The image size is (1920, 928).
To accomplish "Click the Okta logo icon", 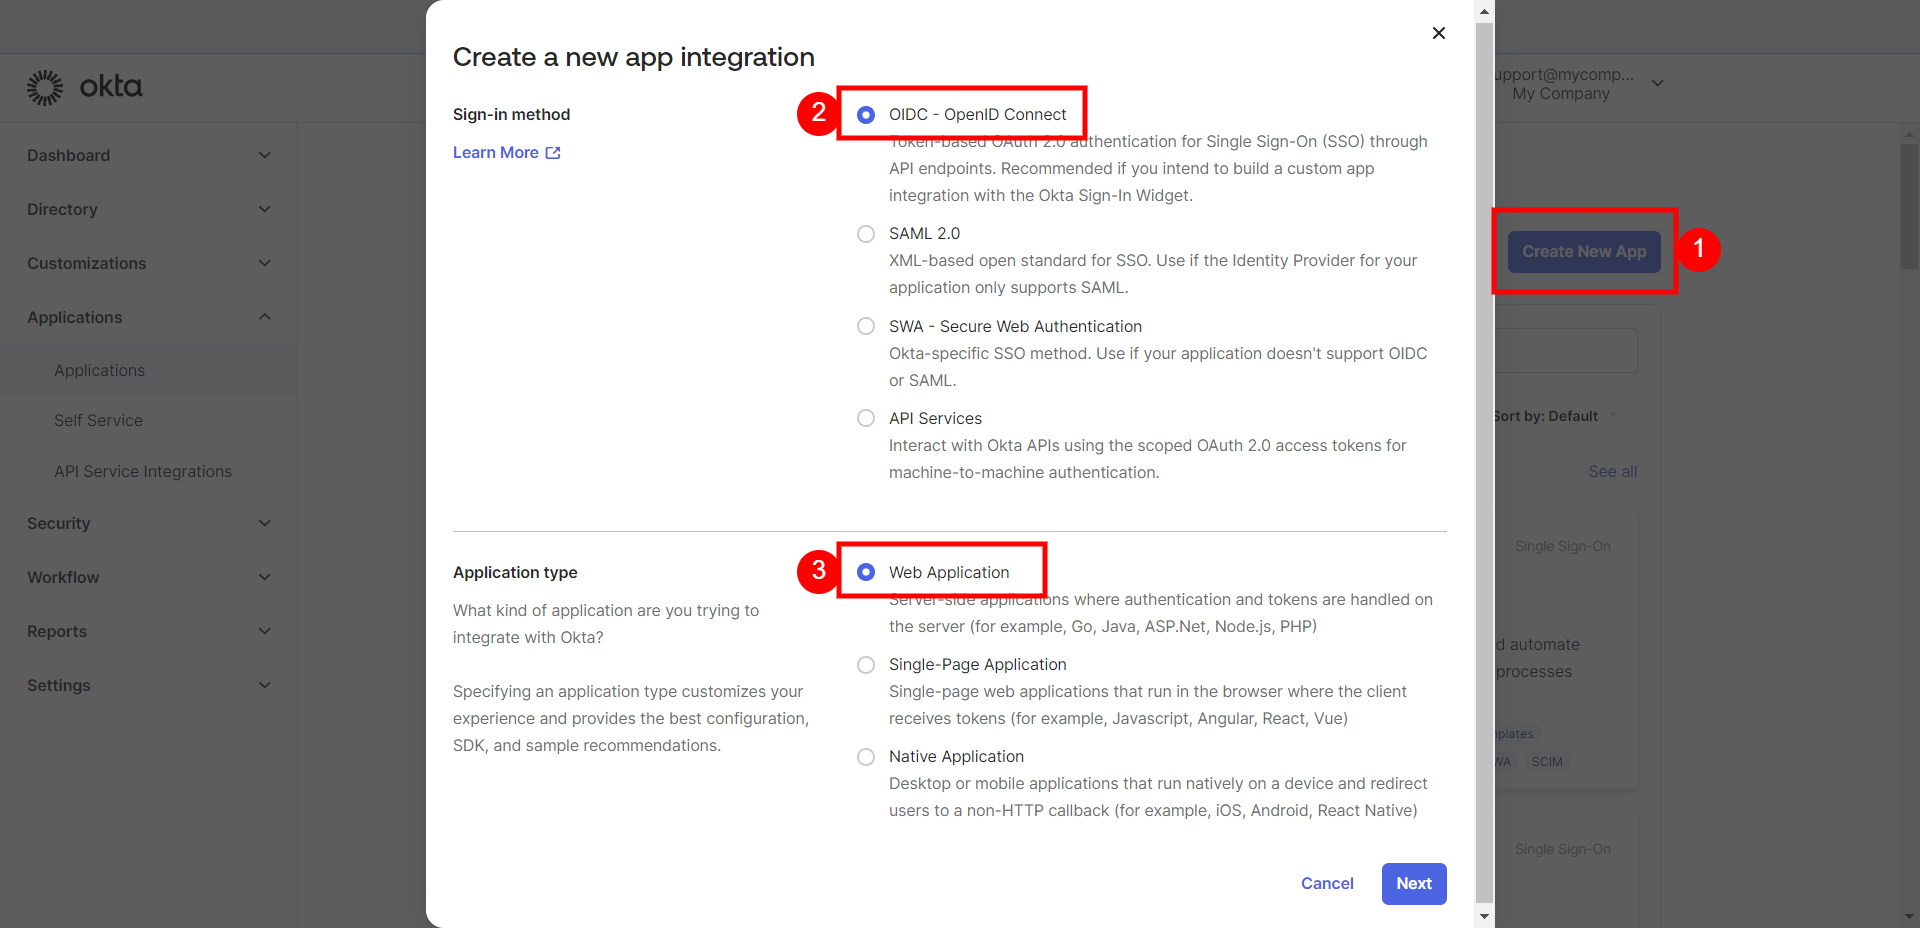I will point(45,88).
